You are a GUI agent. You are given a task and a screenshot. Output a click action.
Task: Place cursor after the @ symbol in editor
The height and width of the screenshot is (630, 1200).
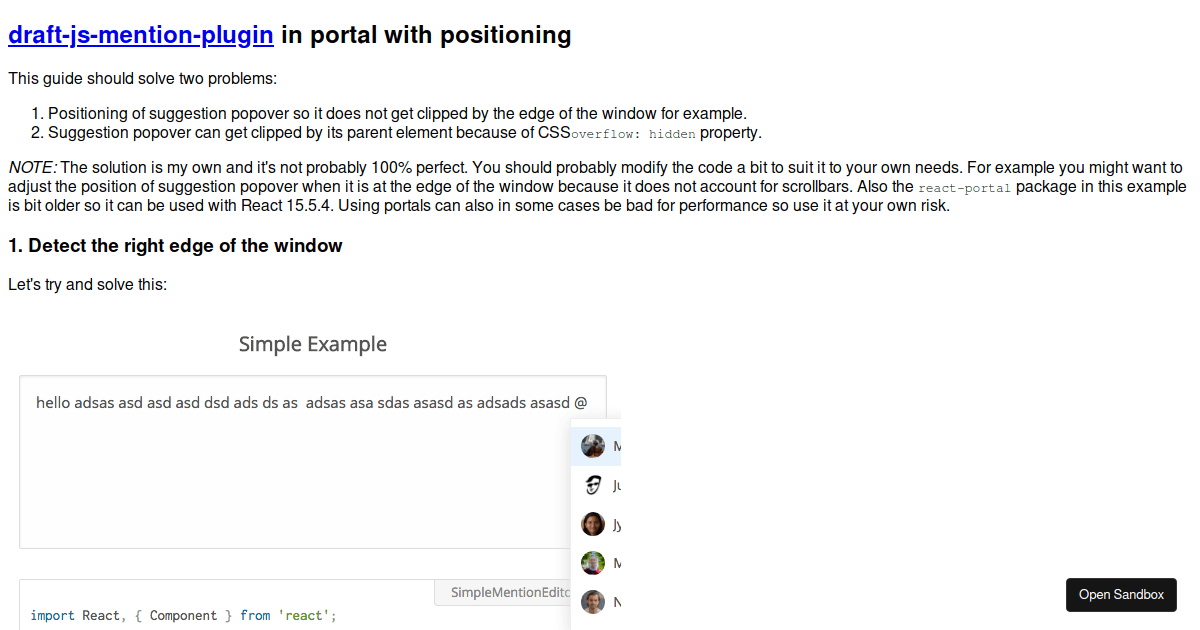589,403
